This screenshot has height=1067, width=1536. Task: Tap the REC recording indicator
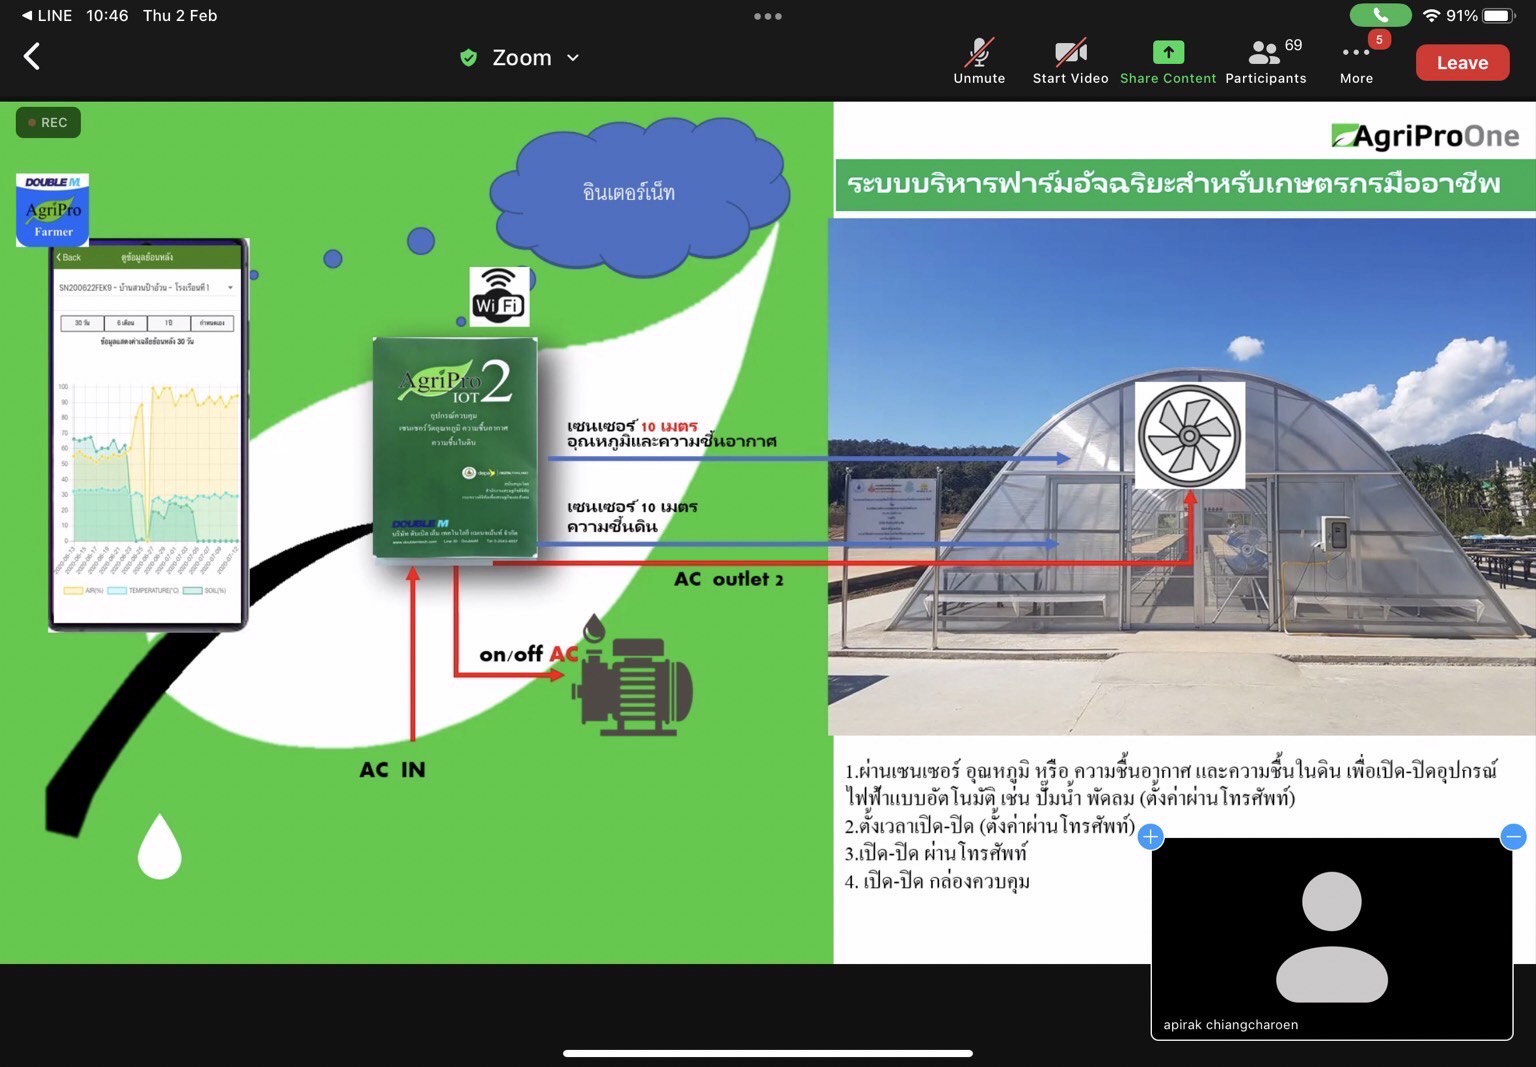[x=48, y=123]
